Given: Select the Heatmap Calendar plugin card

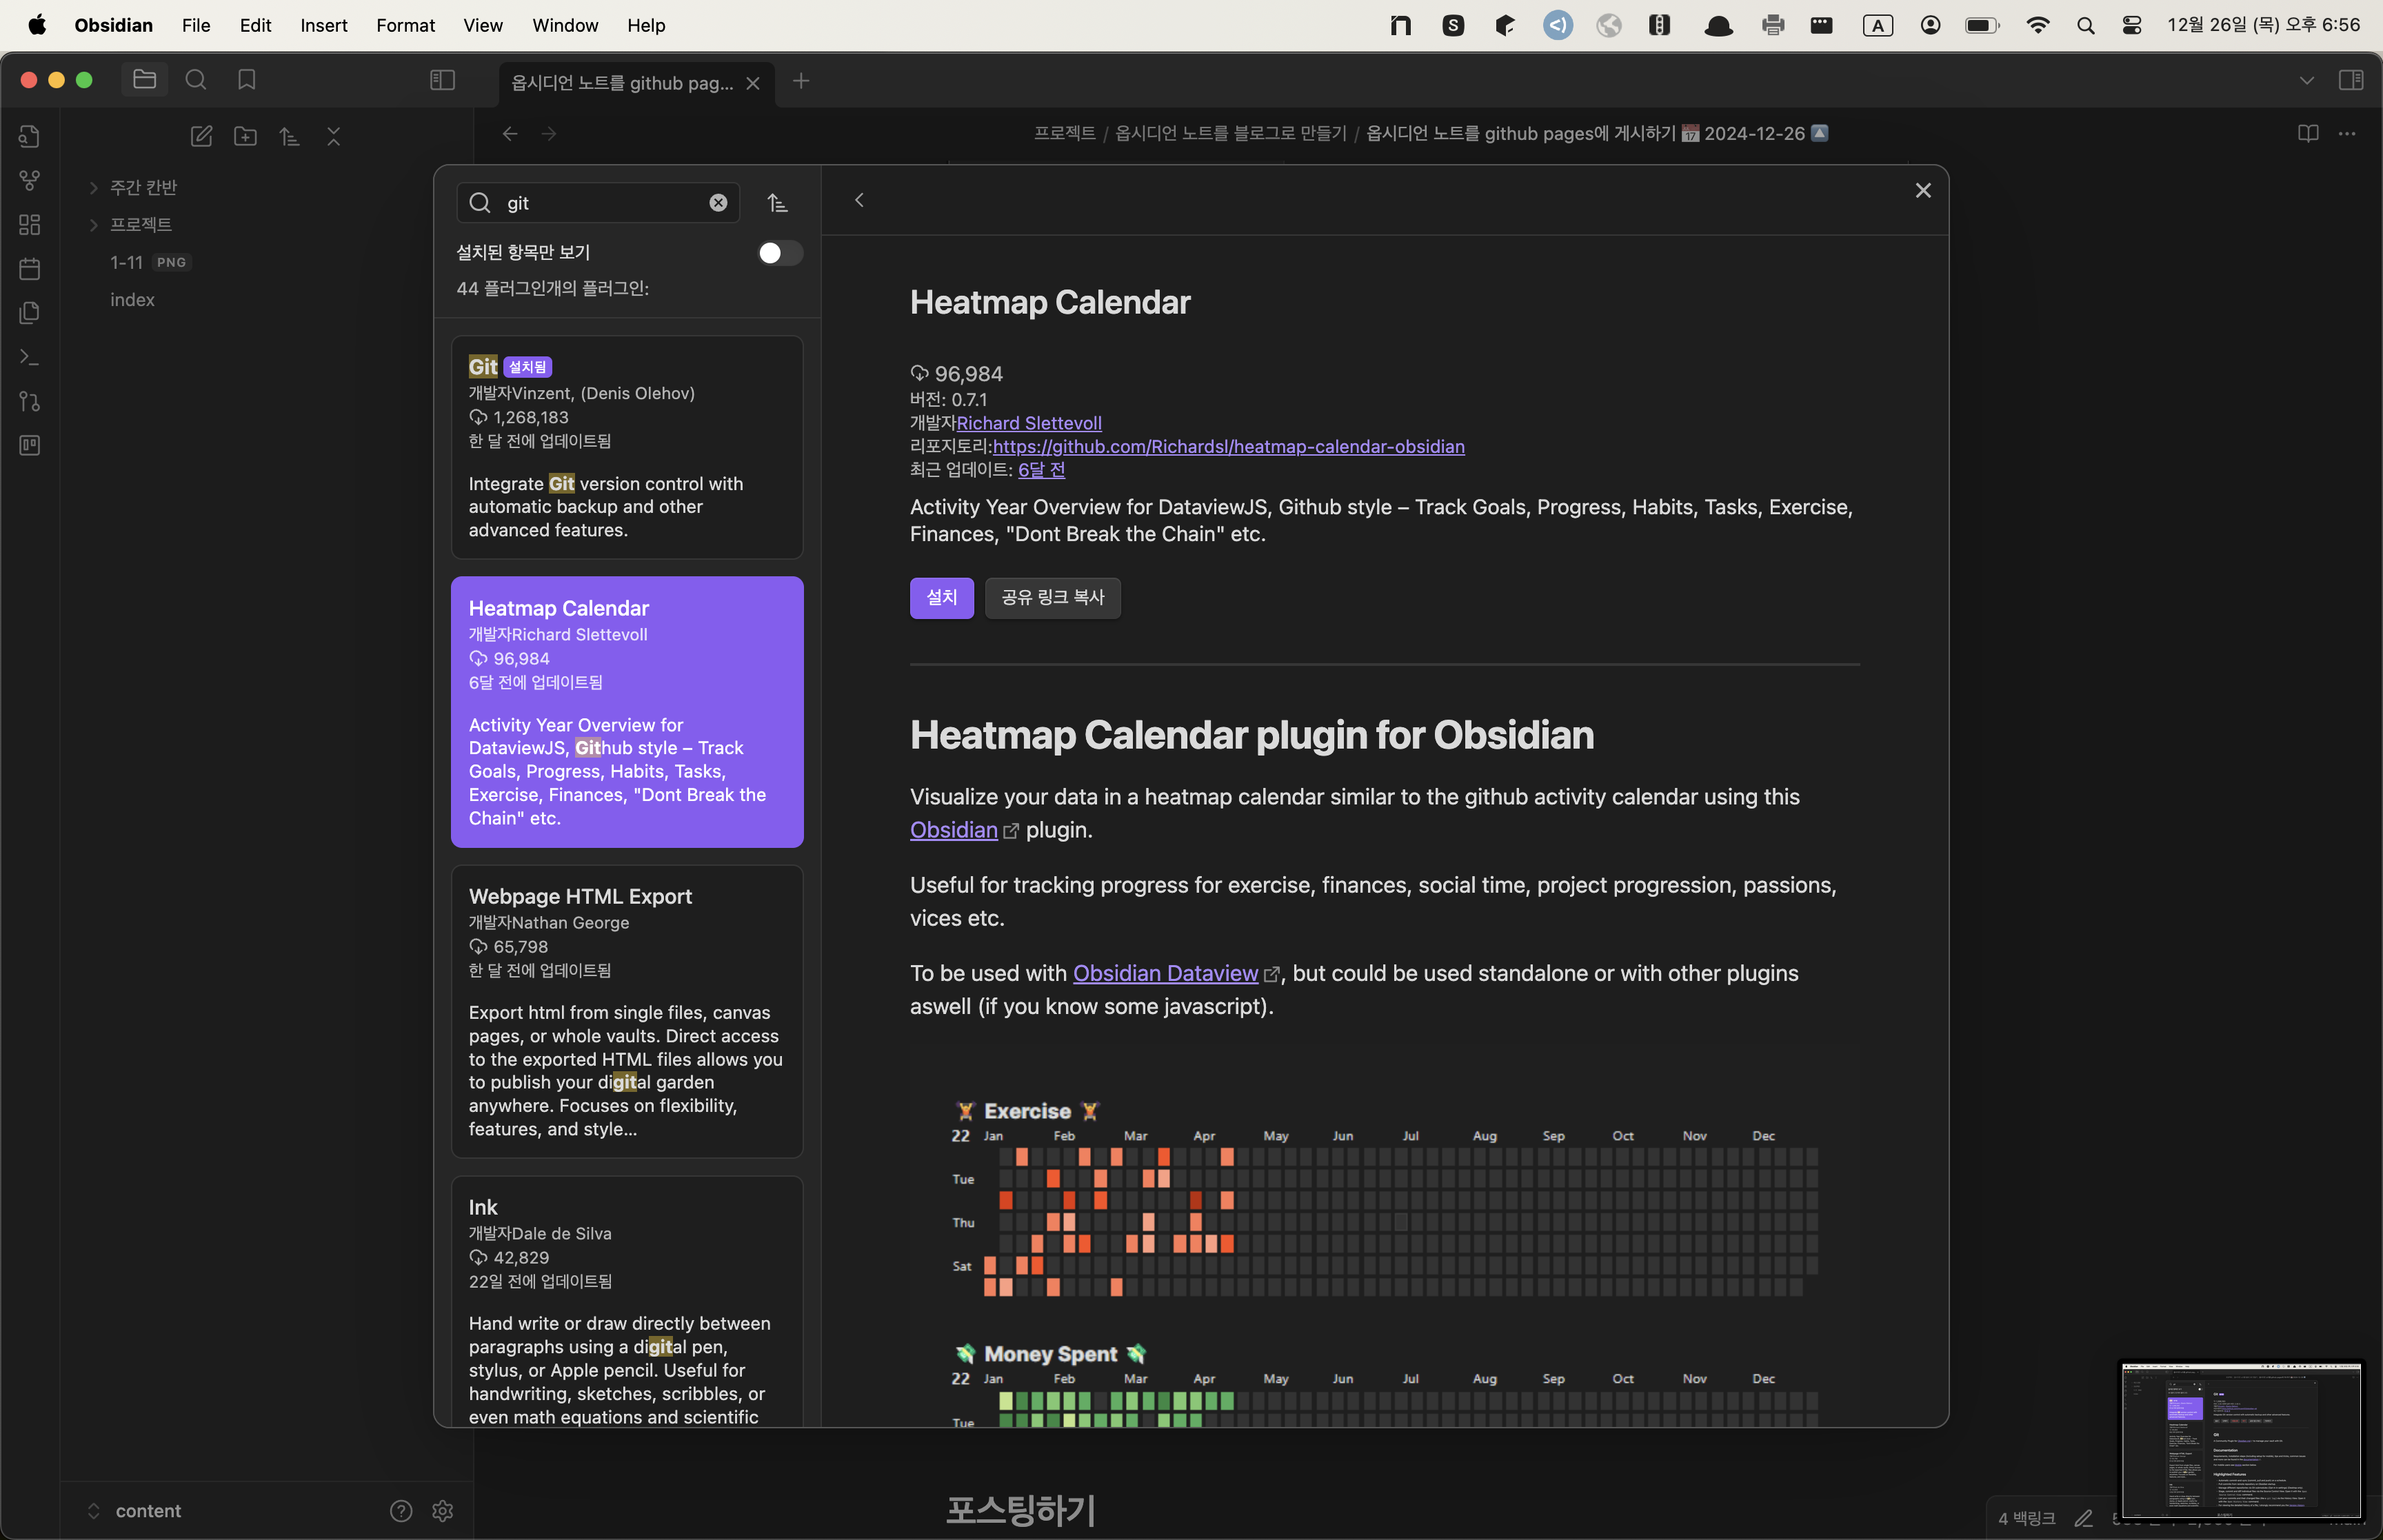Looking at the screenshot, I should (627, 712).
